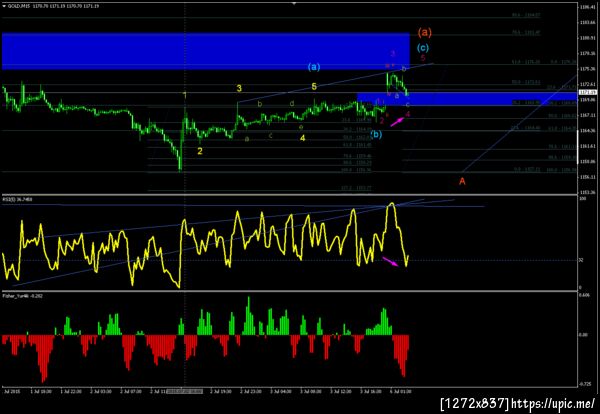Select the cyan (c) wave label
This screenshot has width=600, height=414.
coord(423,48)
